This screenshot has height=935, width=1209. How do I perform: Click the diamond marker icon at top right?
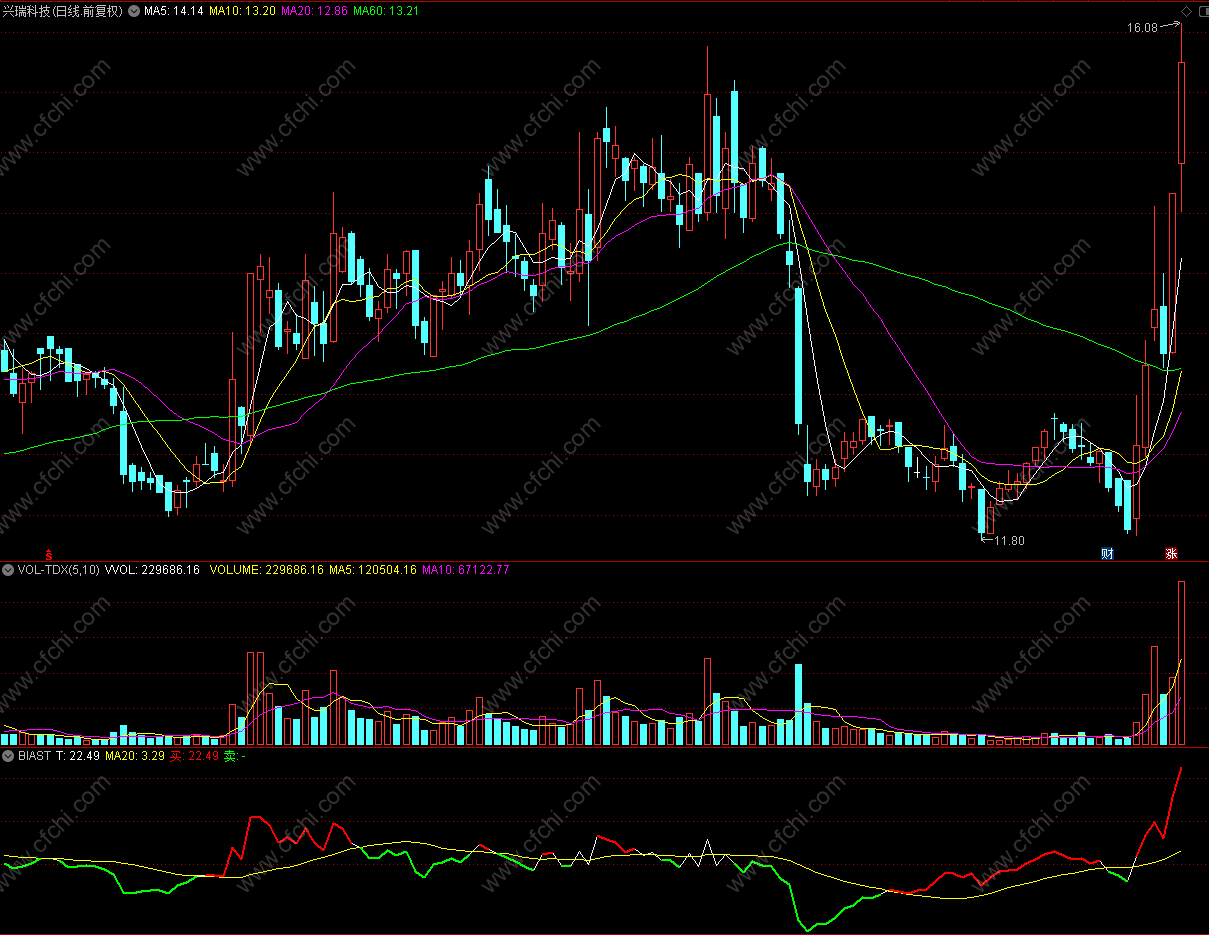coord(1186,11)
